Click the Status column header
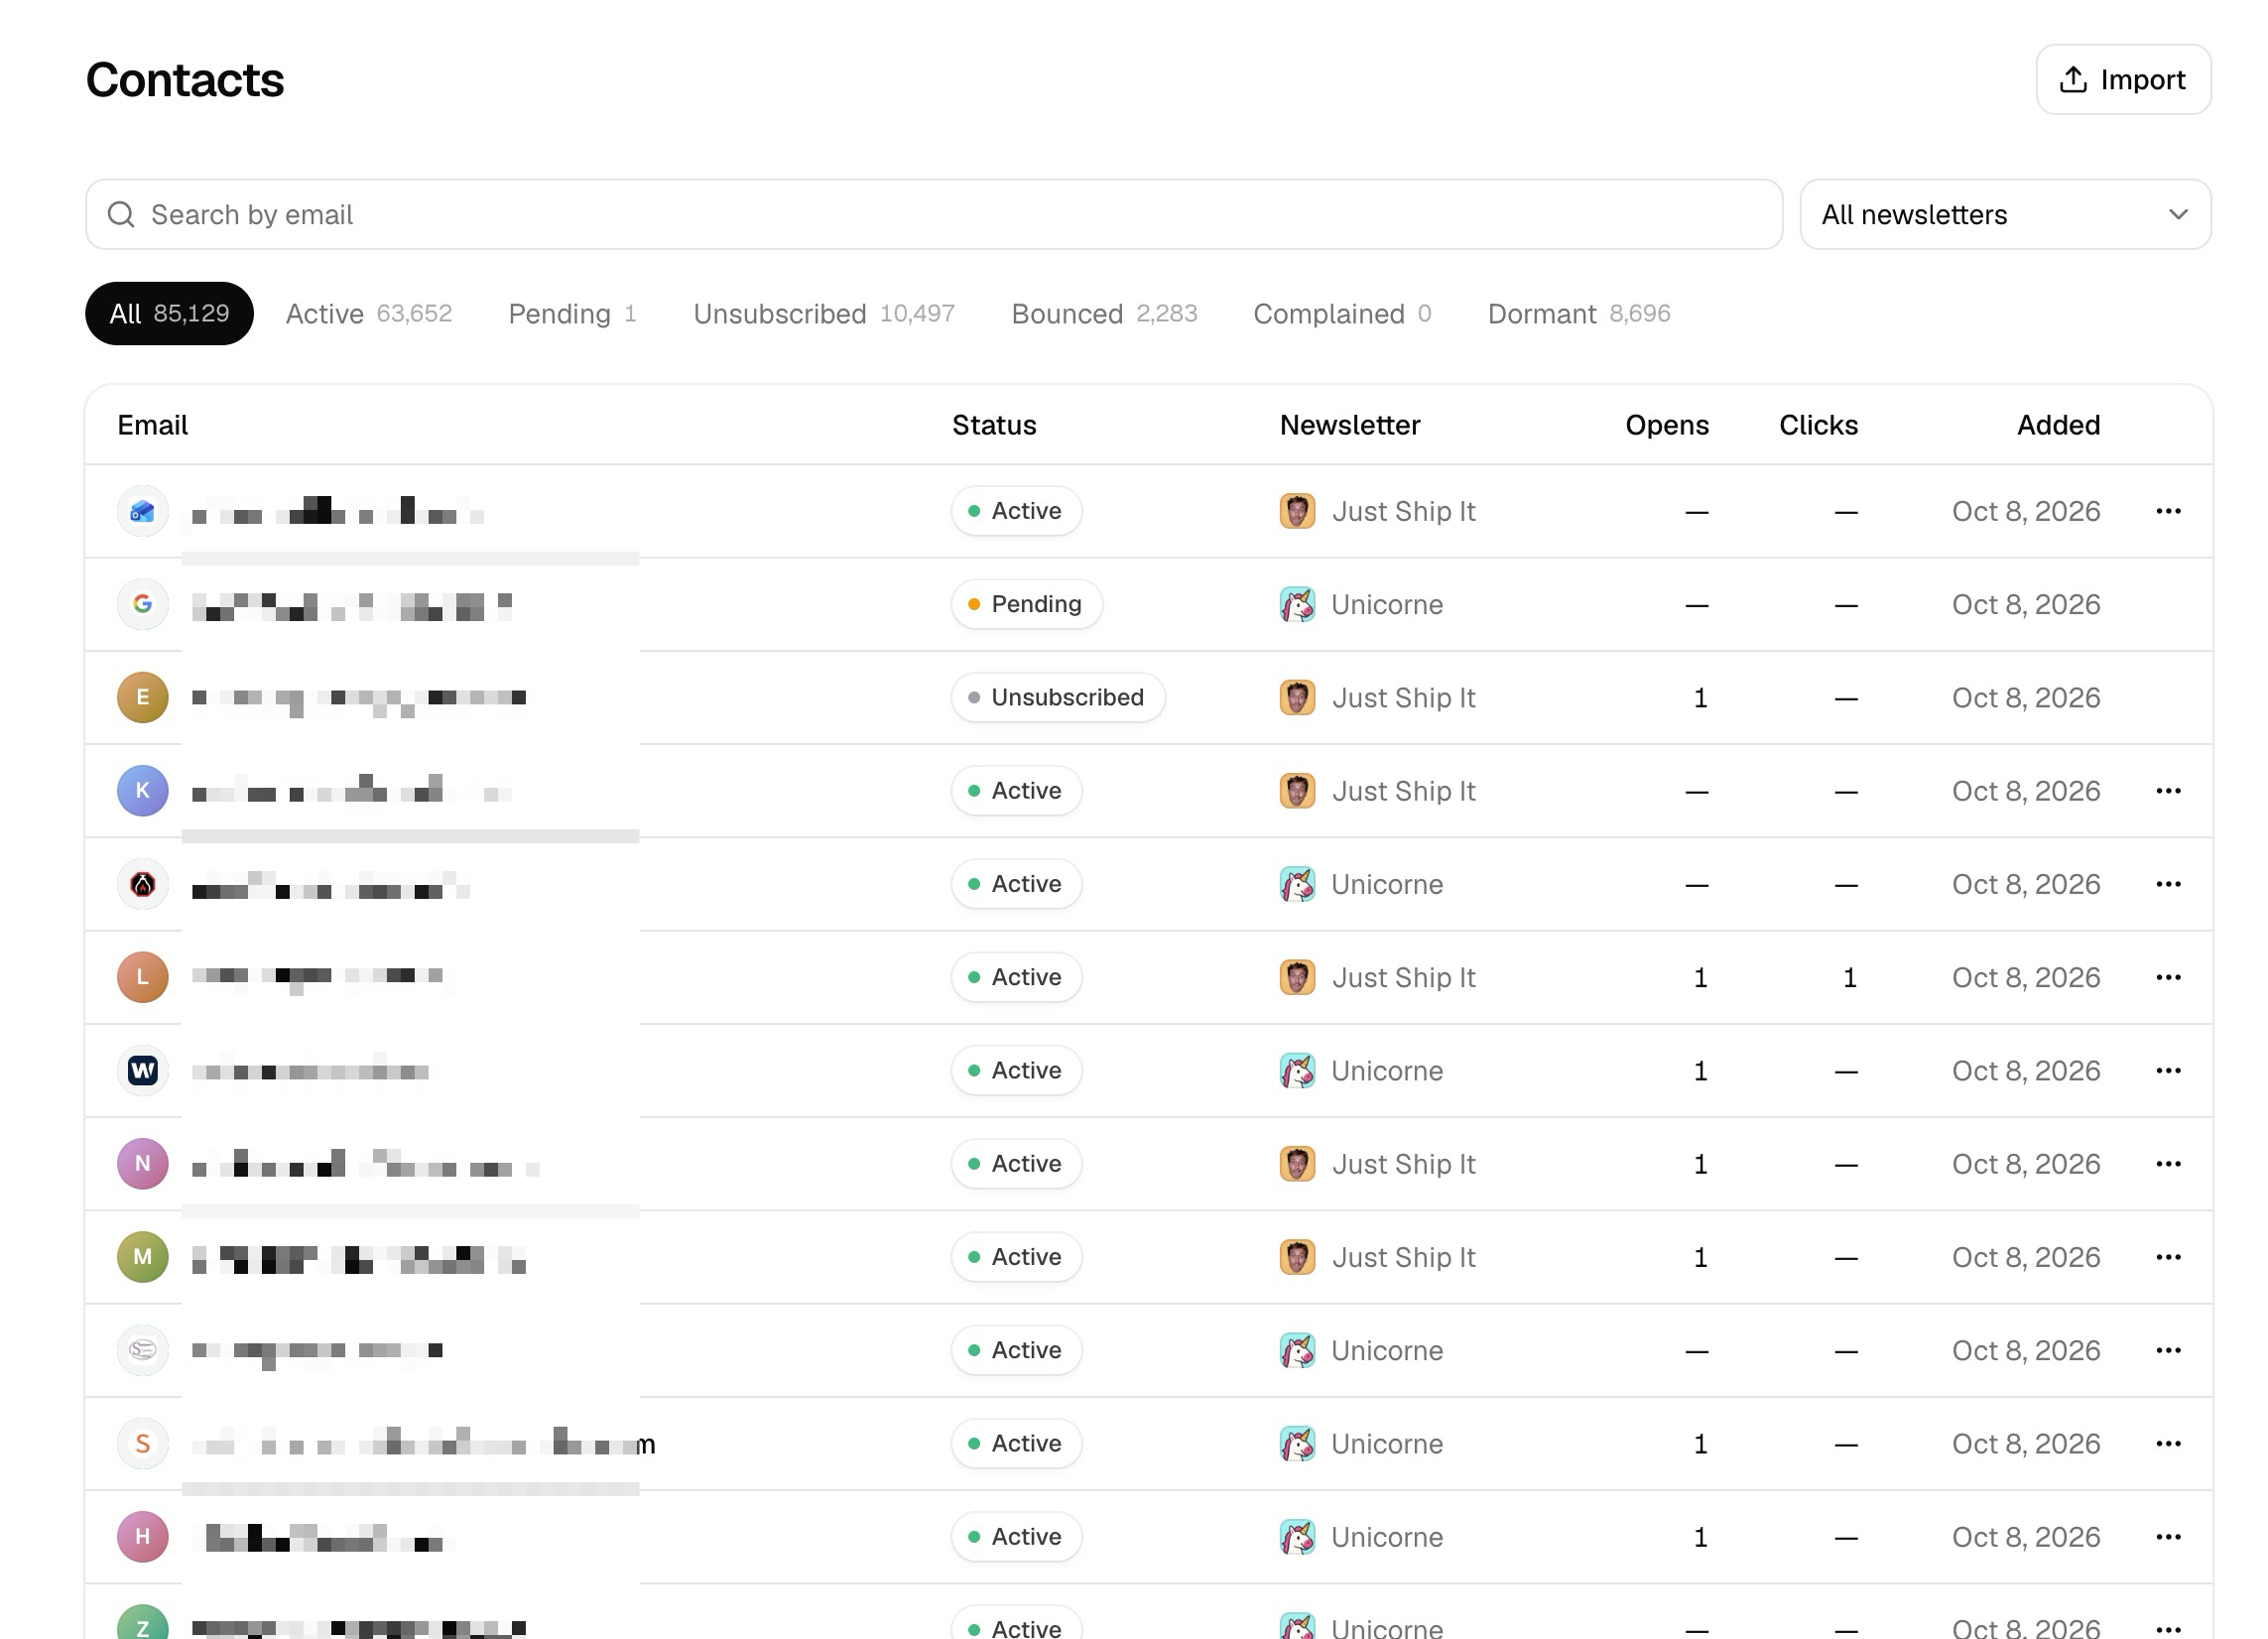 994,425
